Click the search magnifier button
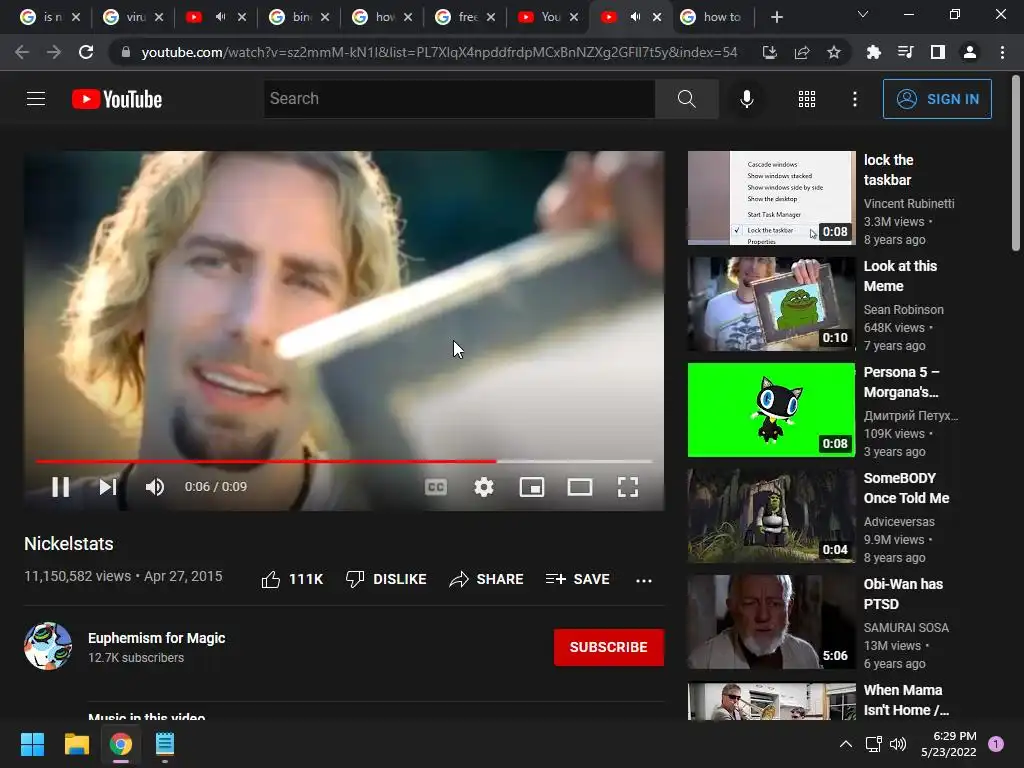The width and height of the screenshot is (1024, 768). coord(686,99)
